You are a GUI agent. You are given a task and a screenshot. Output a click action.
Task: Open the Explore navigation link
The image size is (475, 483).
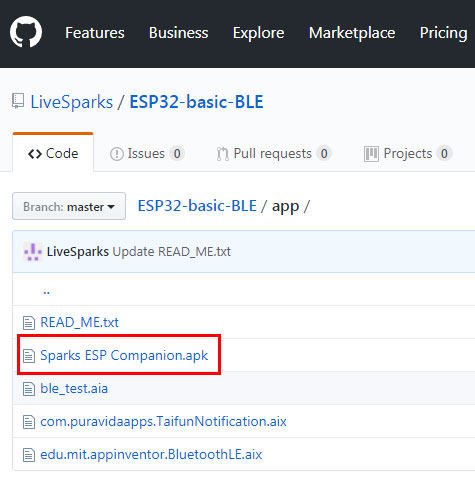[258, 33]
